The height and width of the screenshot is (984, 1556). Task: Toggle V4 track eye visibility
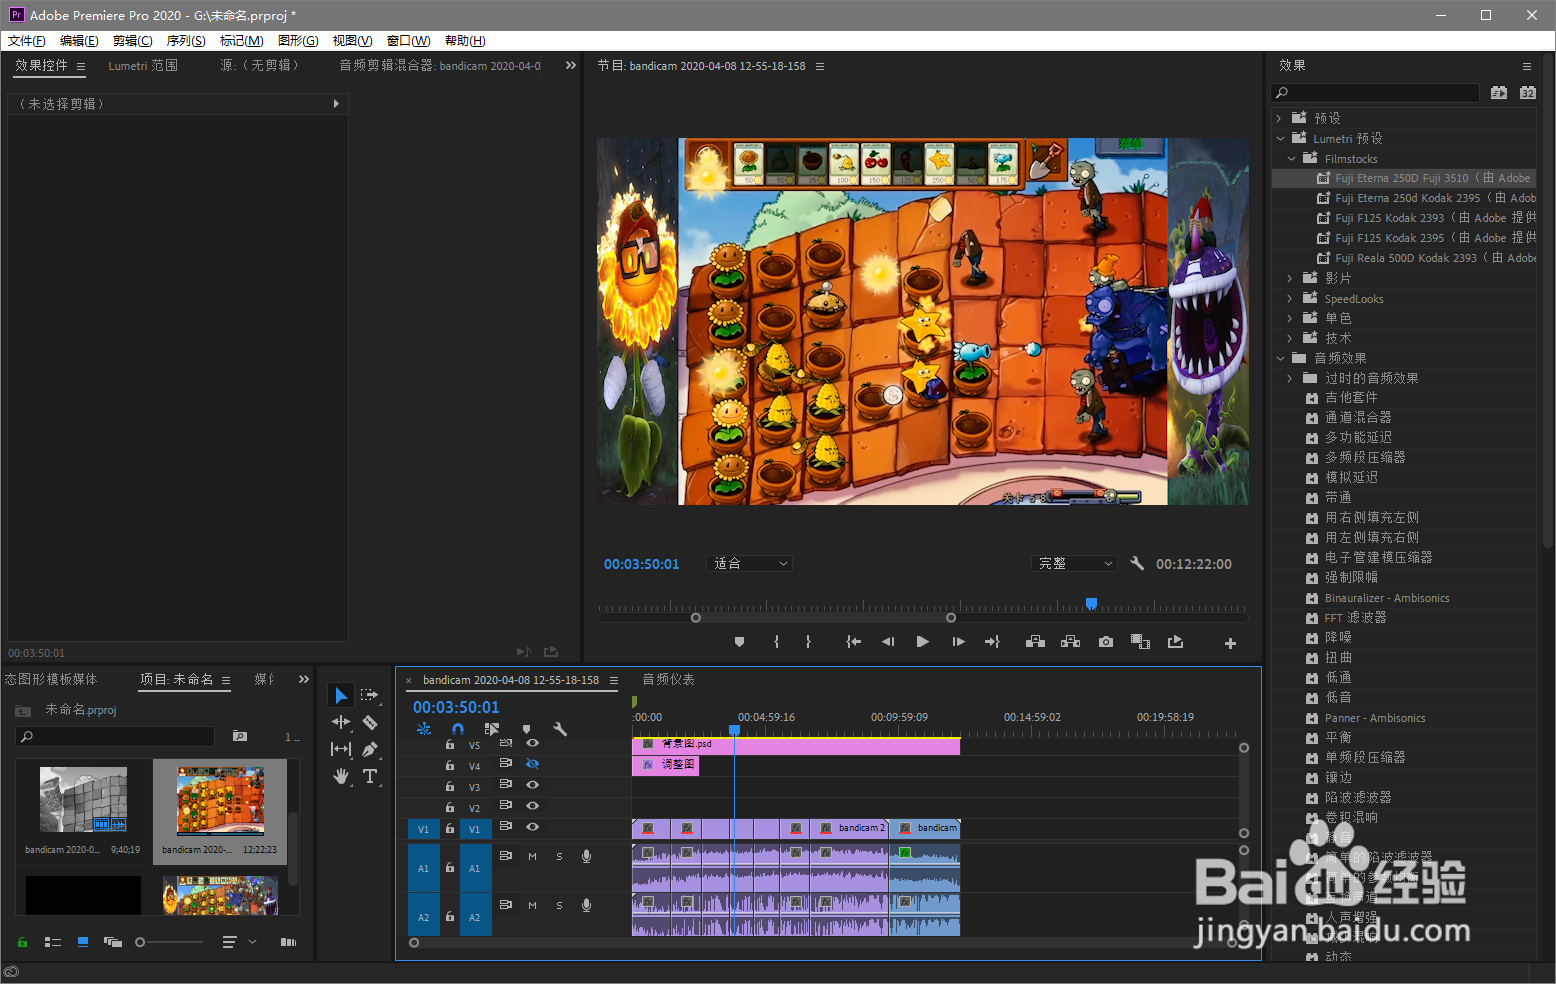click(533, 764)
